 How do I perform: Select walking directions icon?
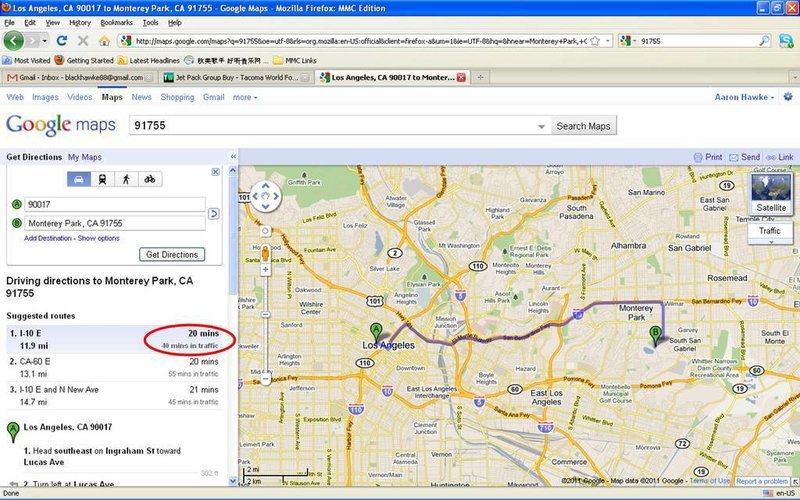[x=126, y=179]
